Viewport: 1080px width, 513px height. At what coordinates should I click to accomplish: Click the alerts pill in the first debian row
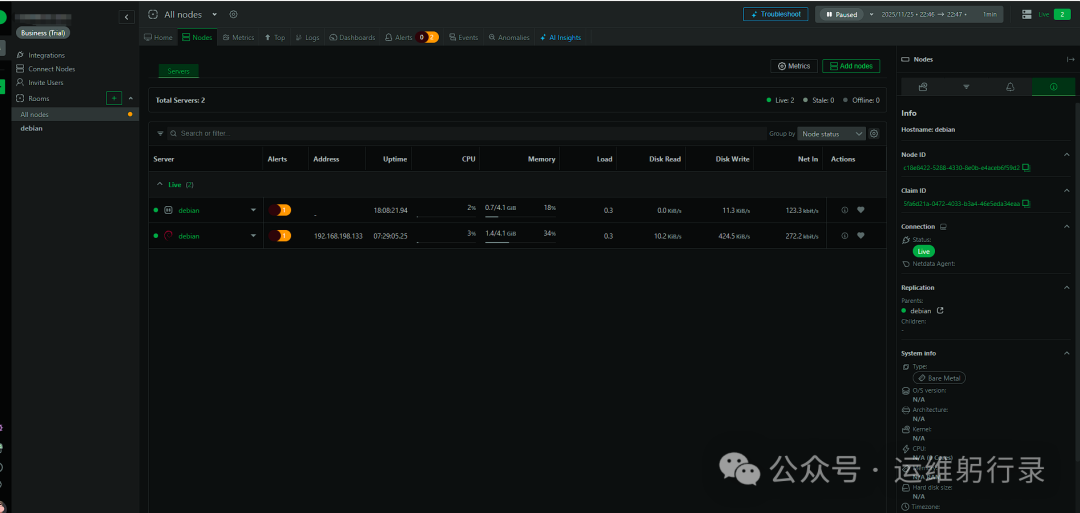279,210
